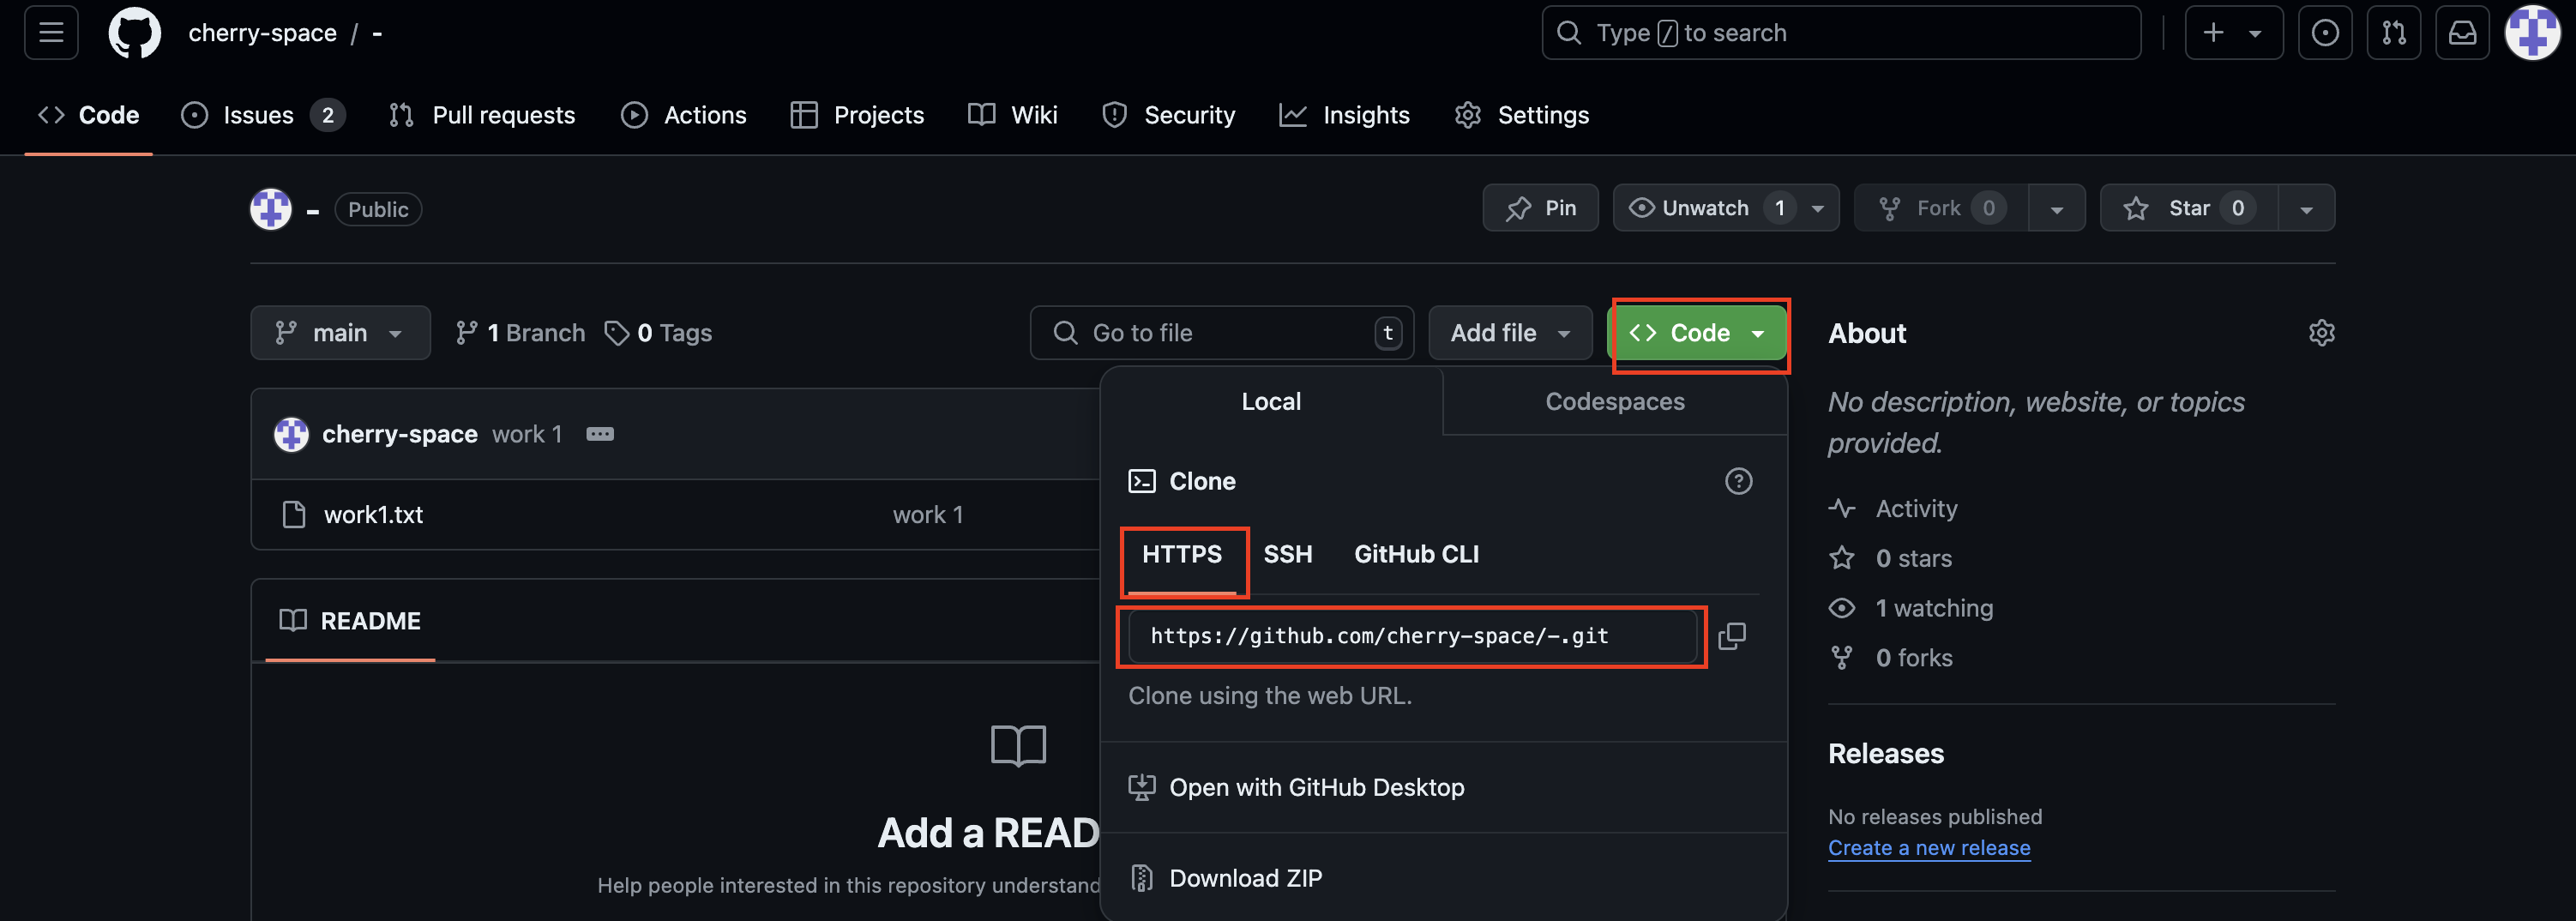This screenshot has height=921, width=2576.
Task: Open the Add file dropdown
Action: tap(1510, 333)
